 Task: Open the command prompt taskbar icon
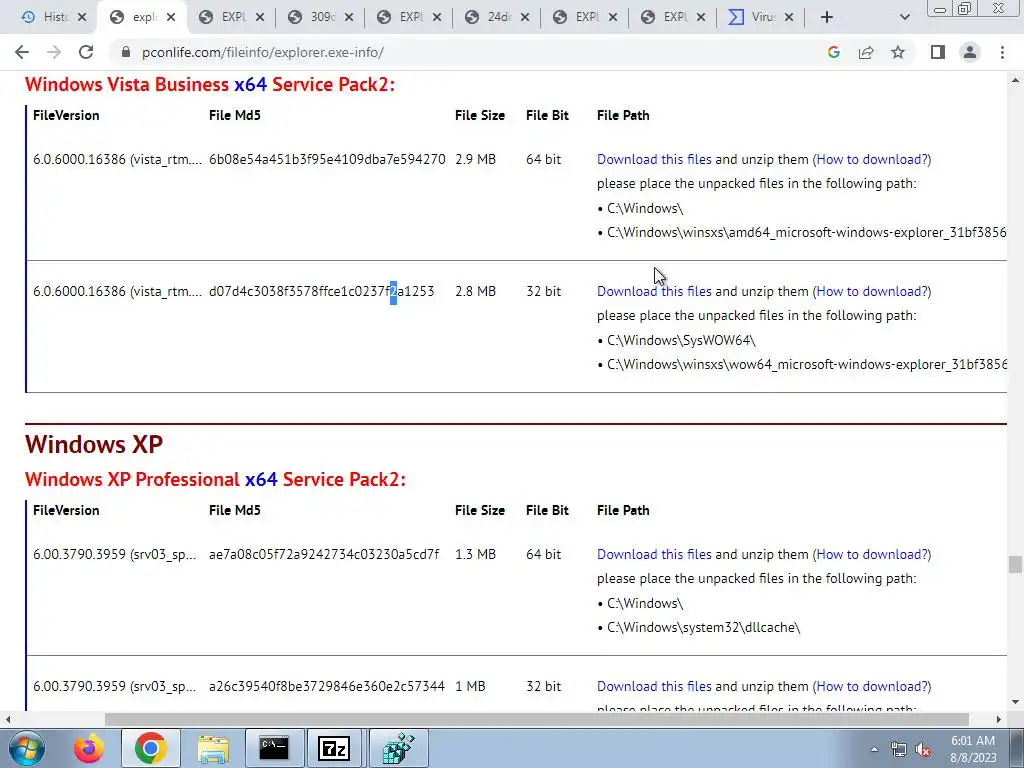[x=274, y=748]
